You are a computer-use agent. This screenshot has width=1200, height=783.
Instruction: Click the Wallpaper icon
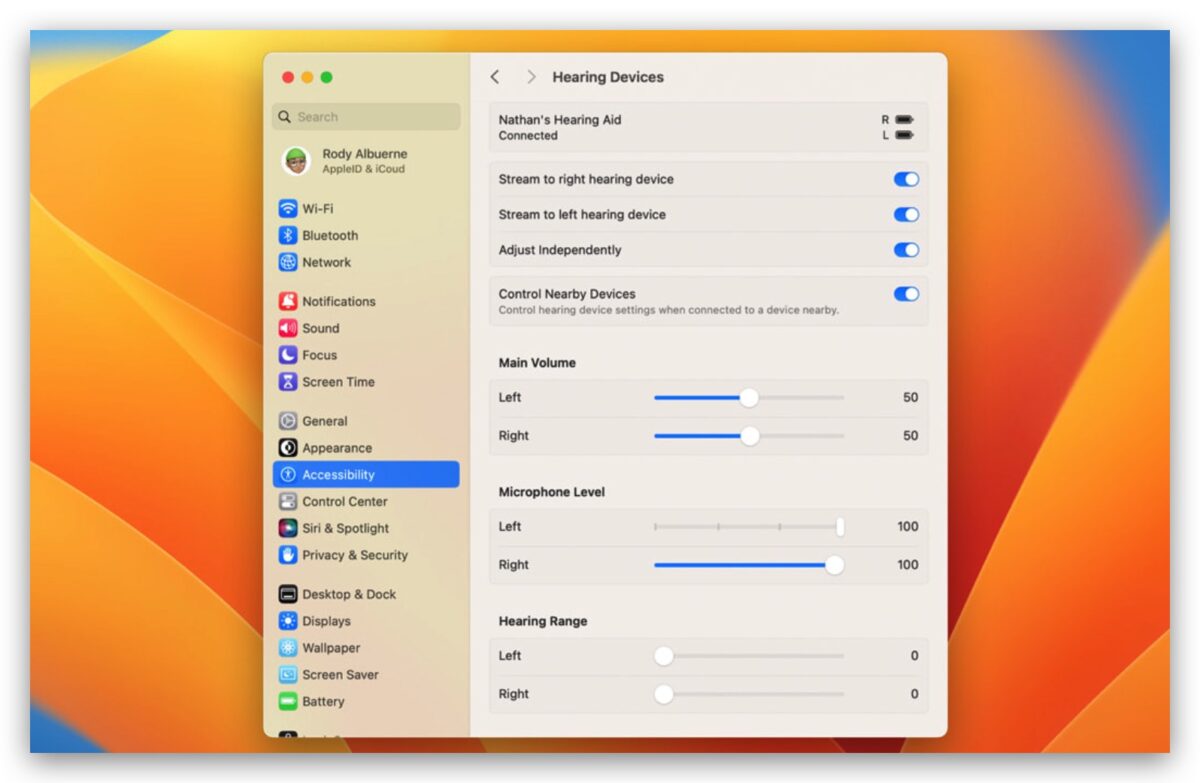pos(288,648)
